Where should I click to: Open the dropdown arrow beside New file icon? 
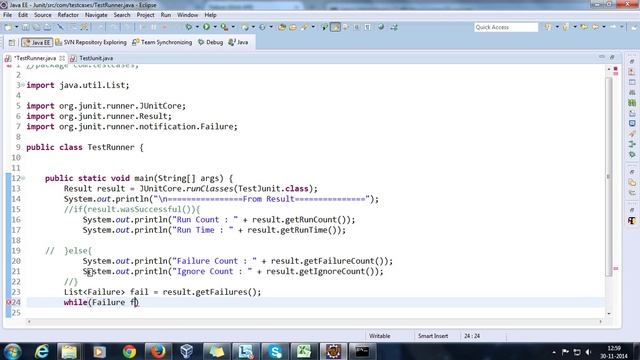coord(16,27)
